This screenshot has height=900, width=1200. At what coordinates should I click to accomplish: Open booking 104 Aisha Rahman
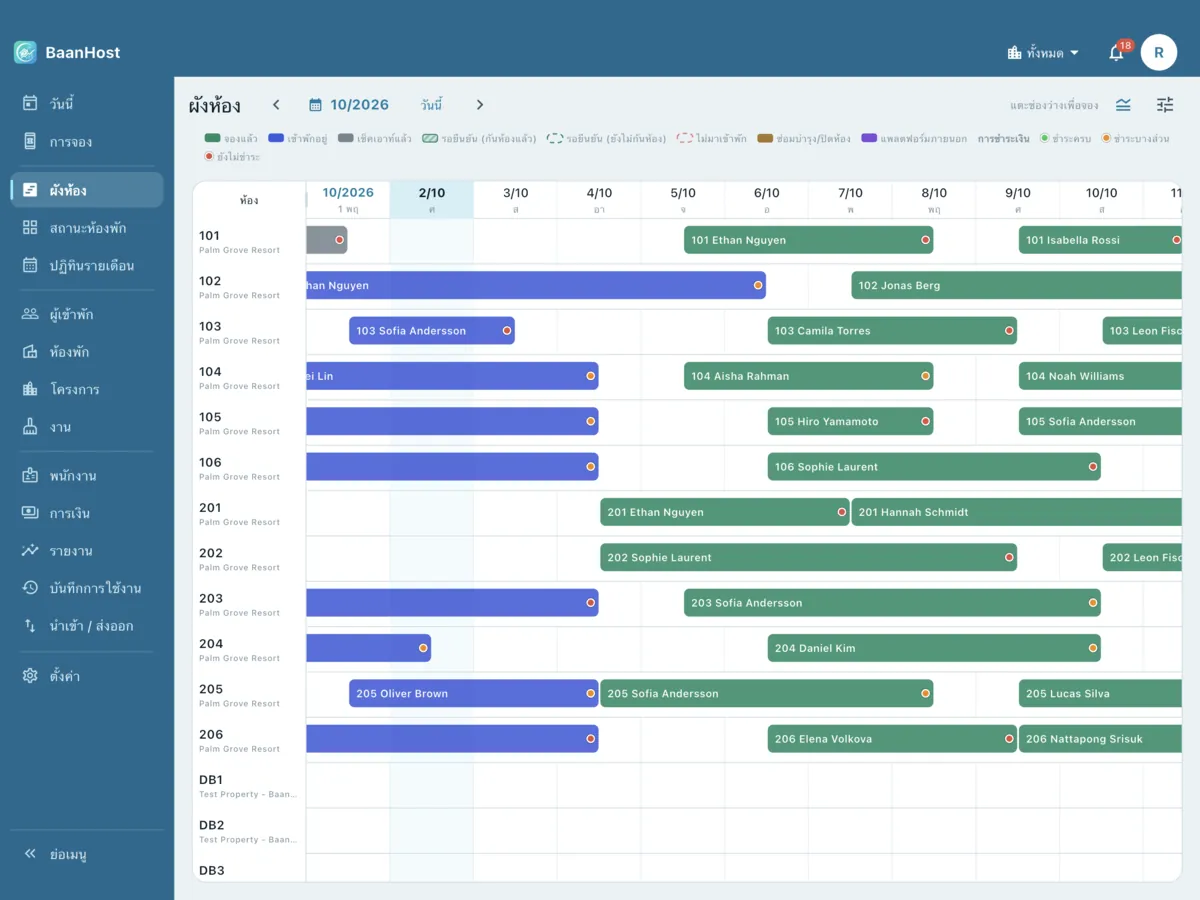pyautogui.click(x=809, y=376)
